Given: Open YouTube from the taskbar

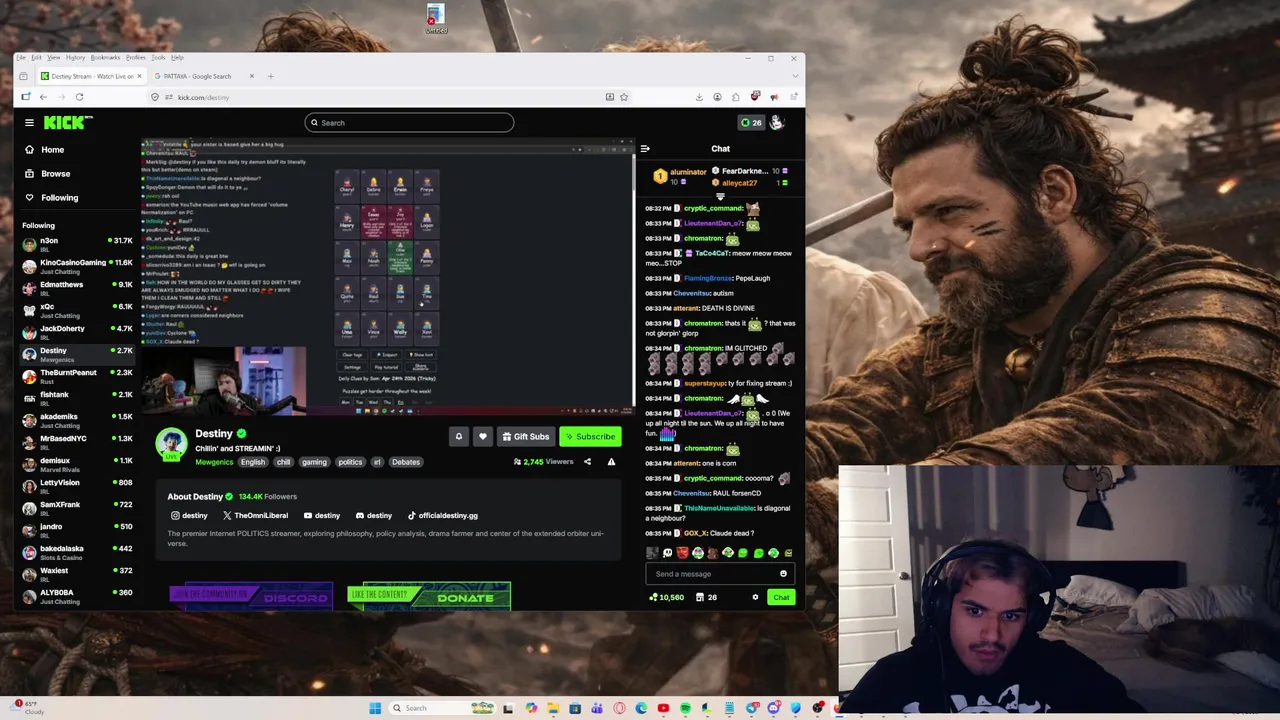Looking at the screenshot, I should (x=663, y=708).
